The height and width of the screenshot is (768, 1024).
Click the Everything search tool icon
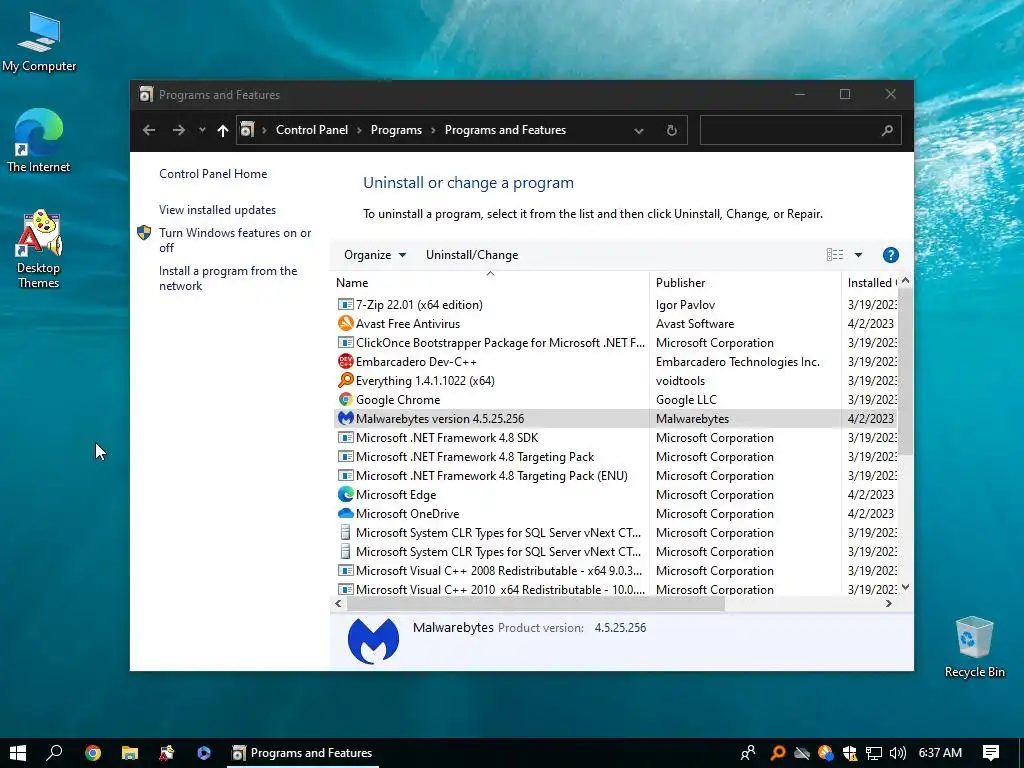pos(345,380)
